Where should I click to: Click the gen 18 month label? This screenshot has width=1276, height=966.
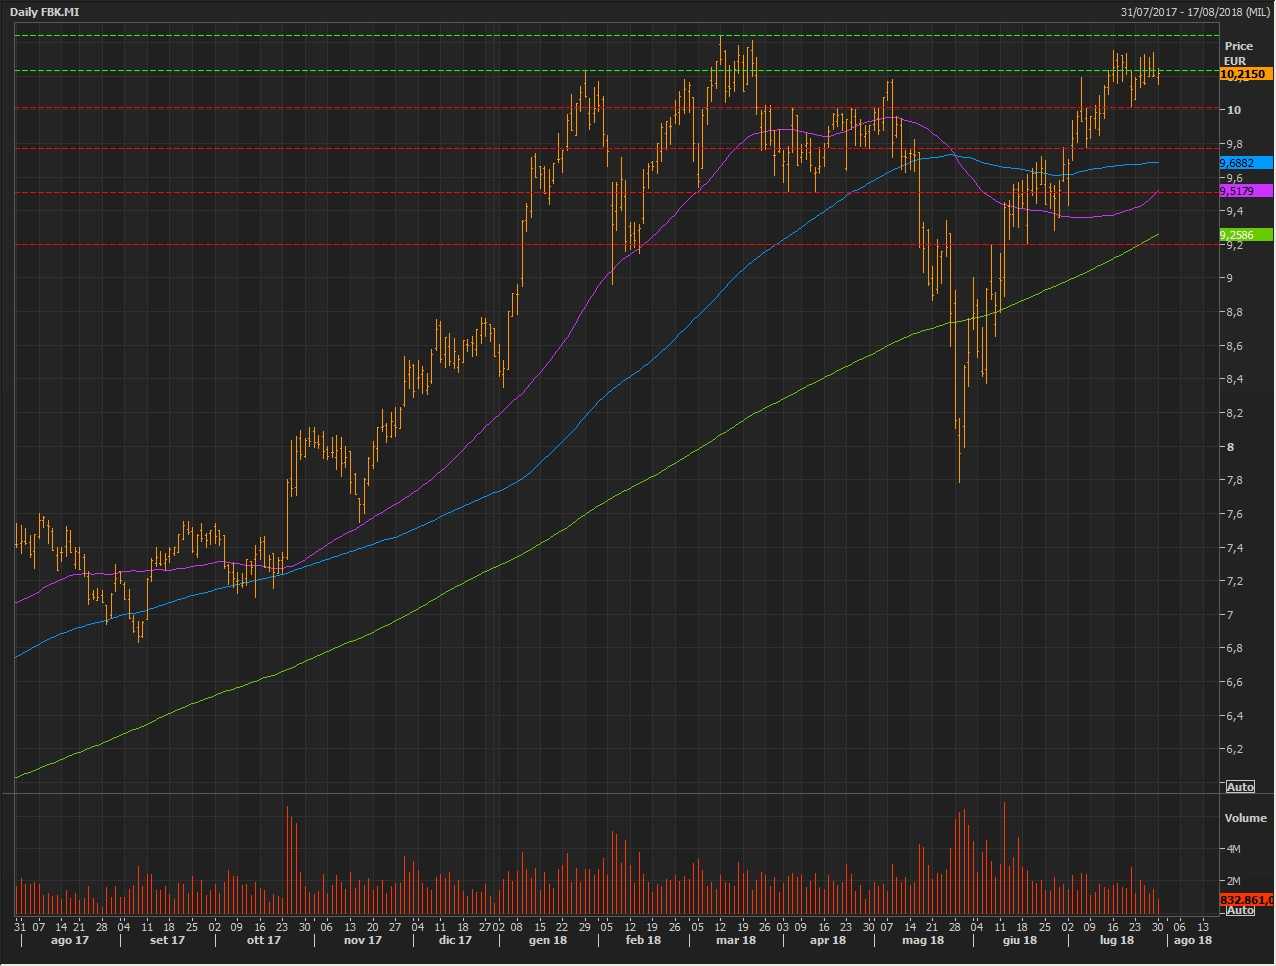[x=548, y=940]
